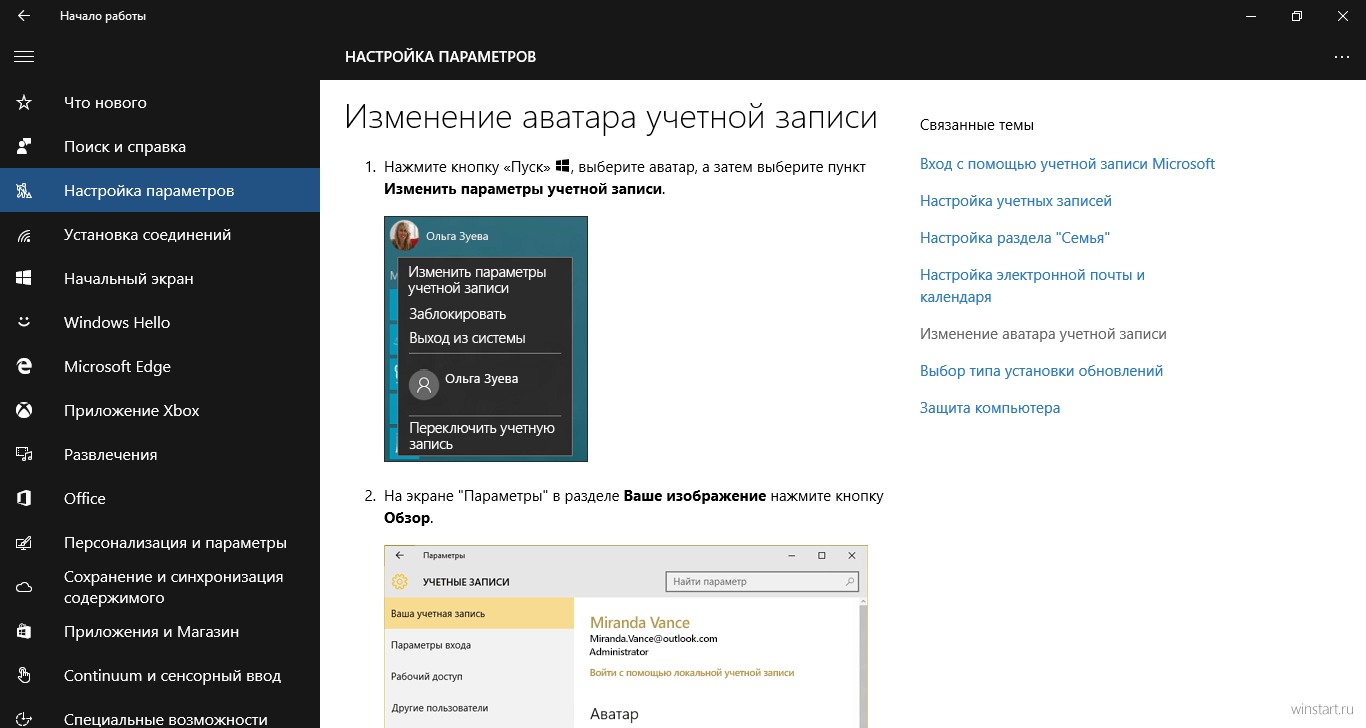Click the store bag icon for Приложения и Магазин
Image resolution: width=1366 pixels, height=728 pixels.
pos(24,632)
